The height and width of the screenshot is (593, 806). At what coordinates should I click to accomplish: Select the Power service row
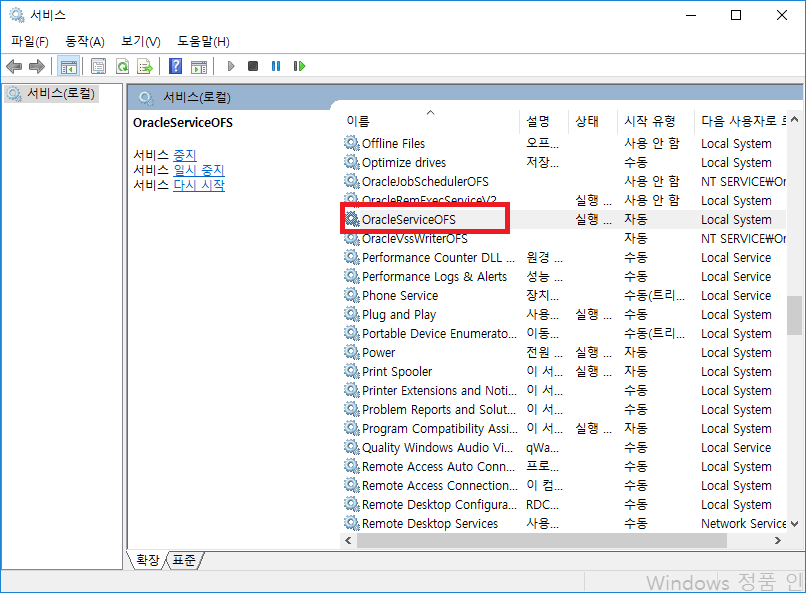click(564, 353)
